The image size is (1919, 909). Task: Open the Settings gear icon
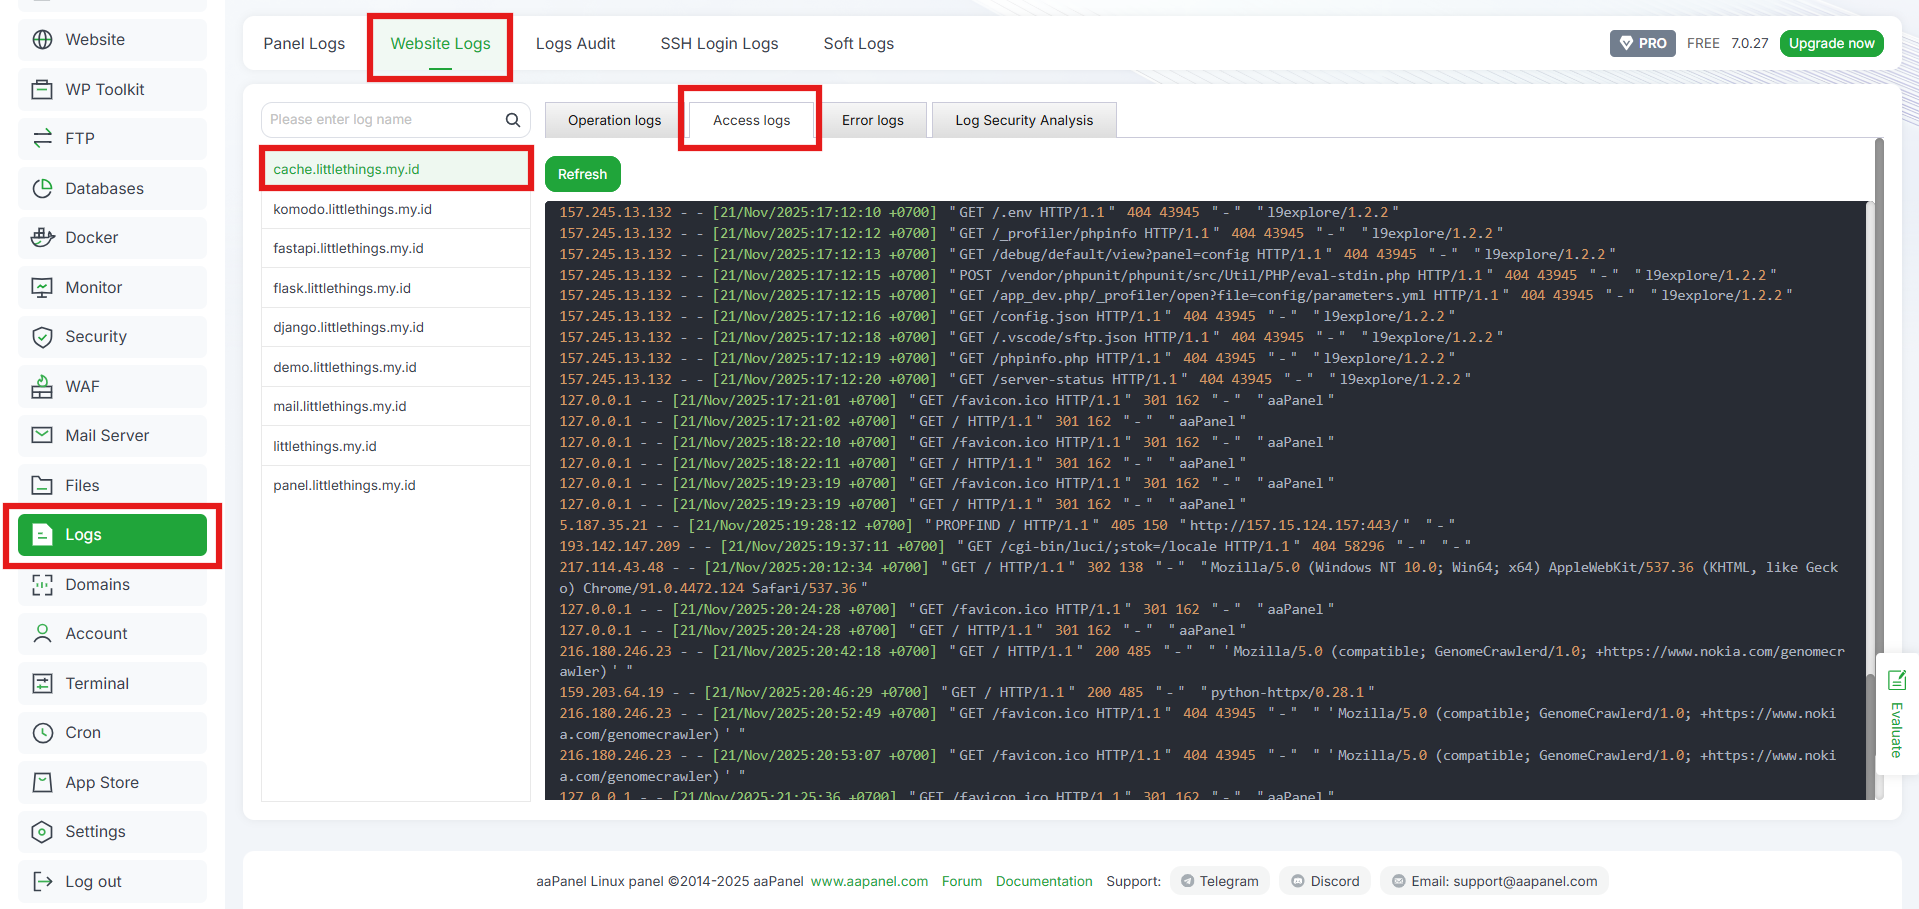(x=42, y=831)
